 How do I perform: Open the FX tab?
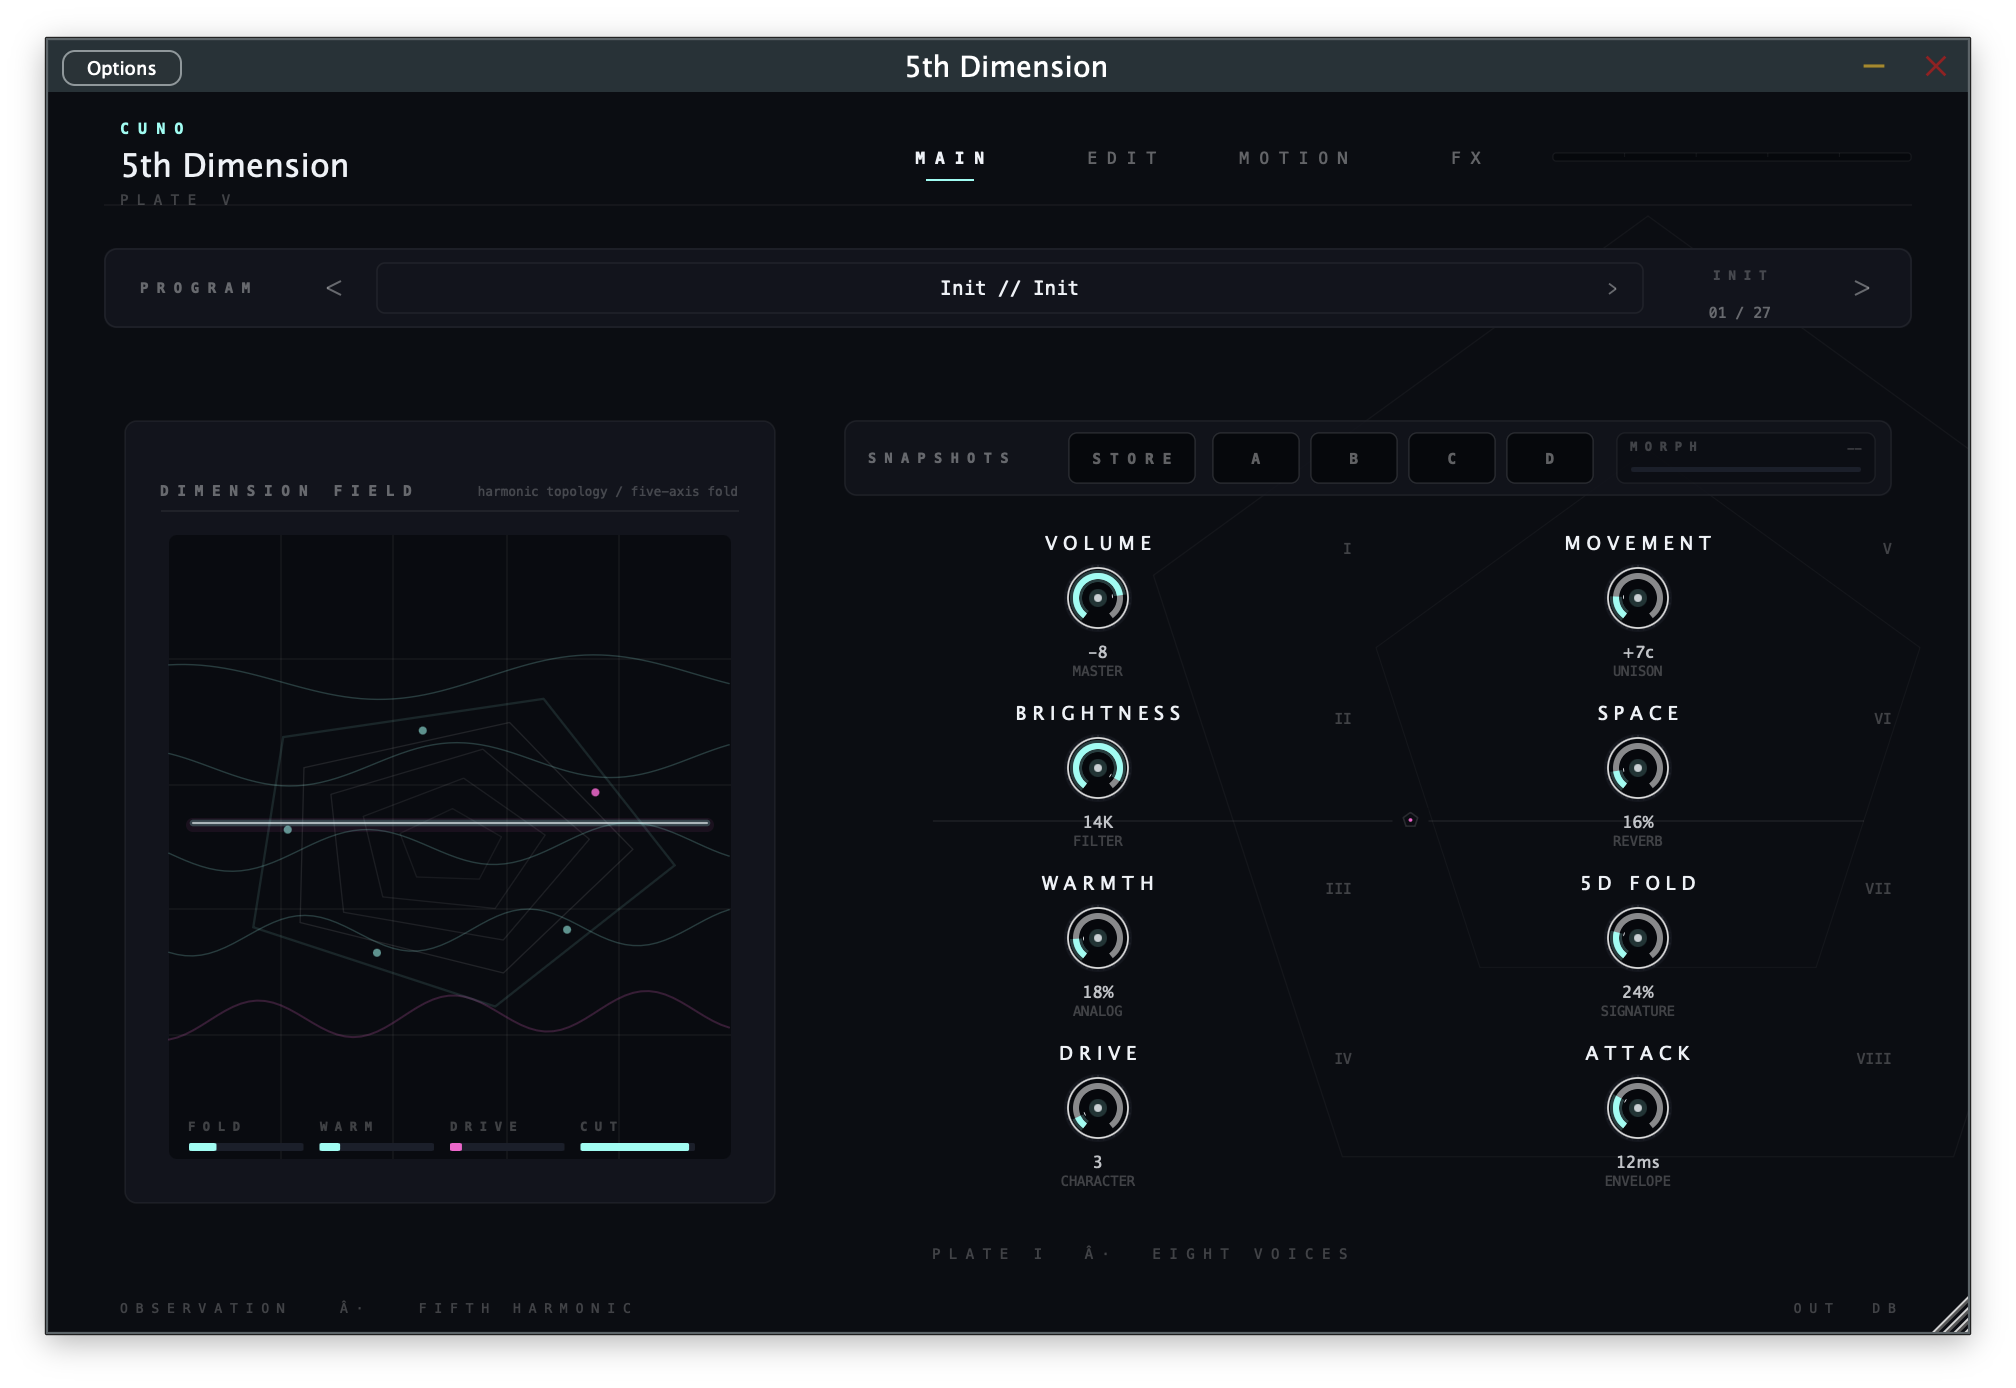1465,157
